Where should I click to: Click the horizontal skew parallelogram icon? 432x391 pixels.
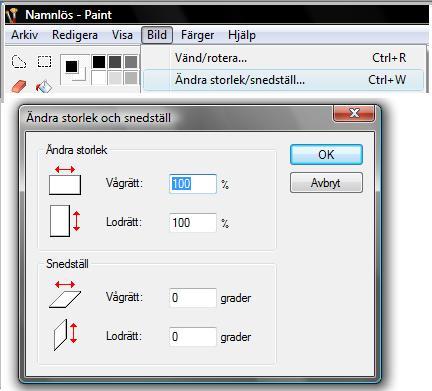point(65,294)
